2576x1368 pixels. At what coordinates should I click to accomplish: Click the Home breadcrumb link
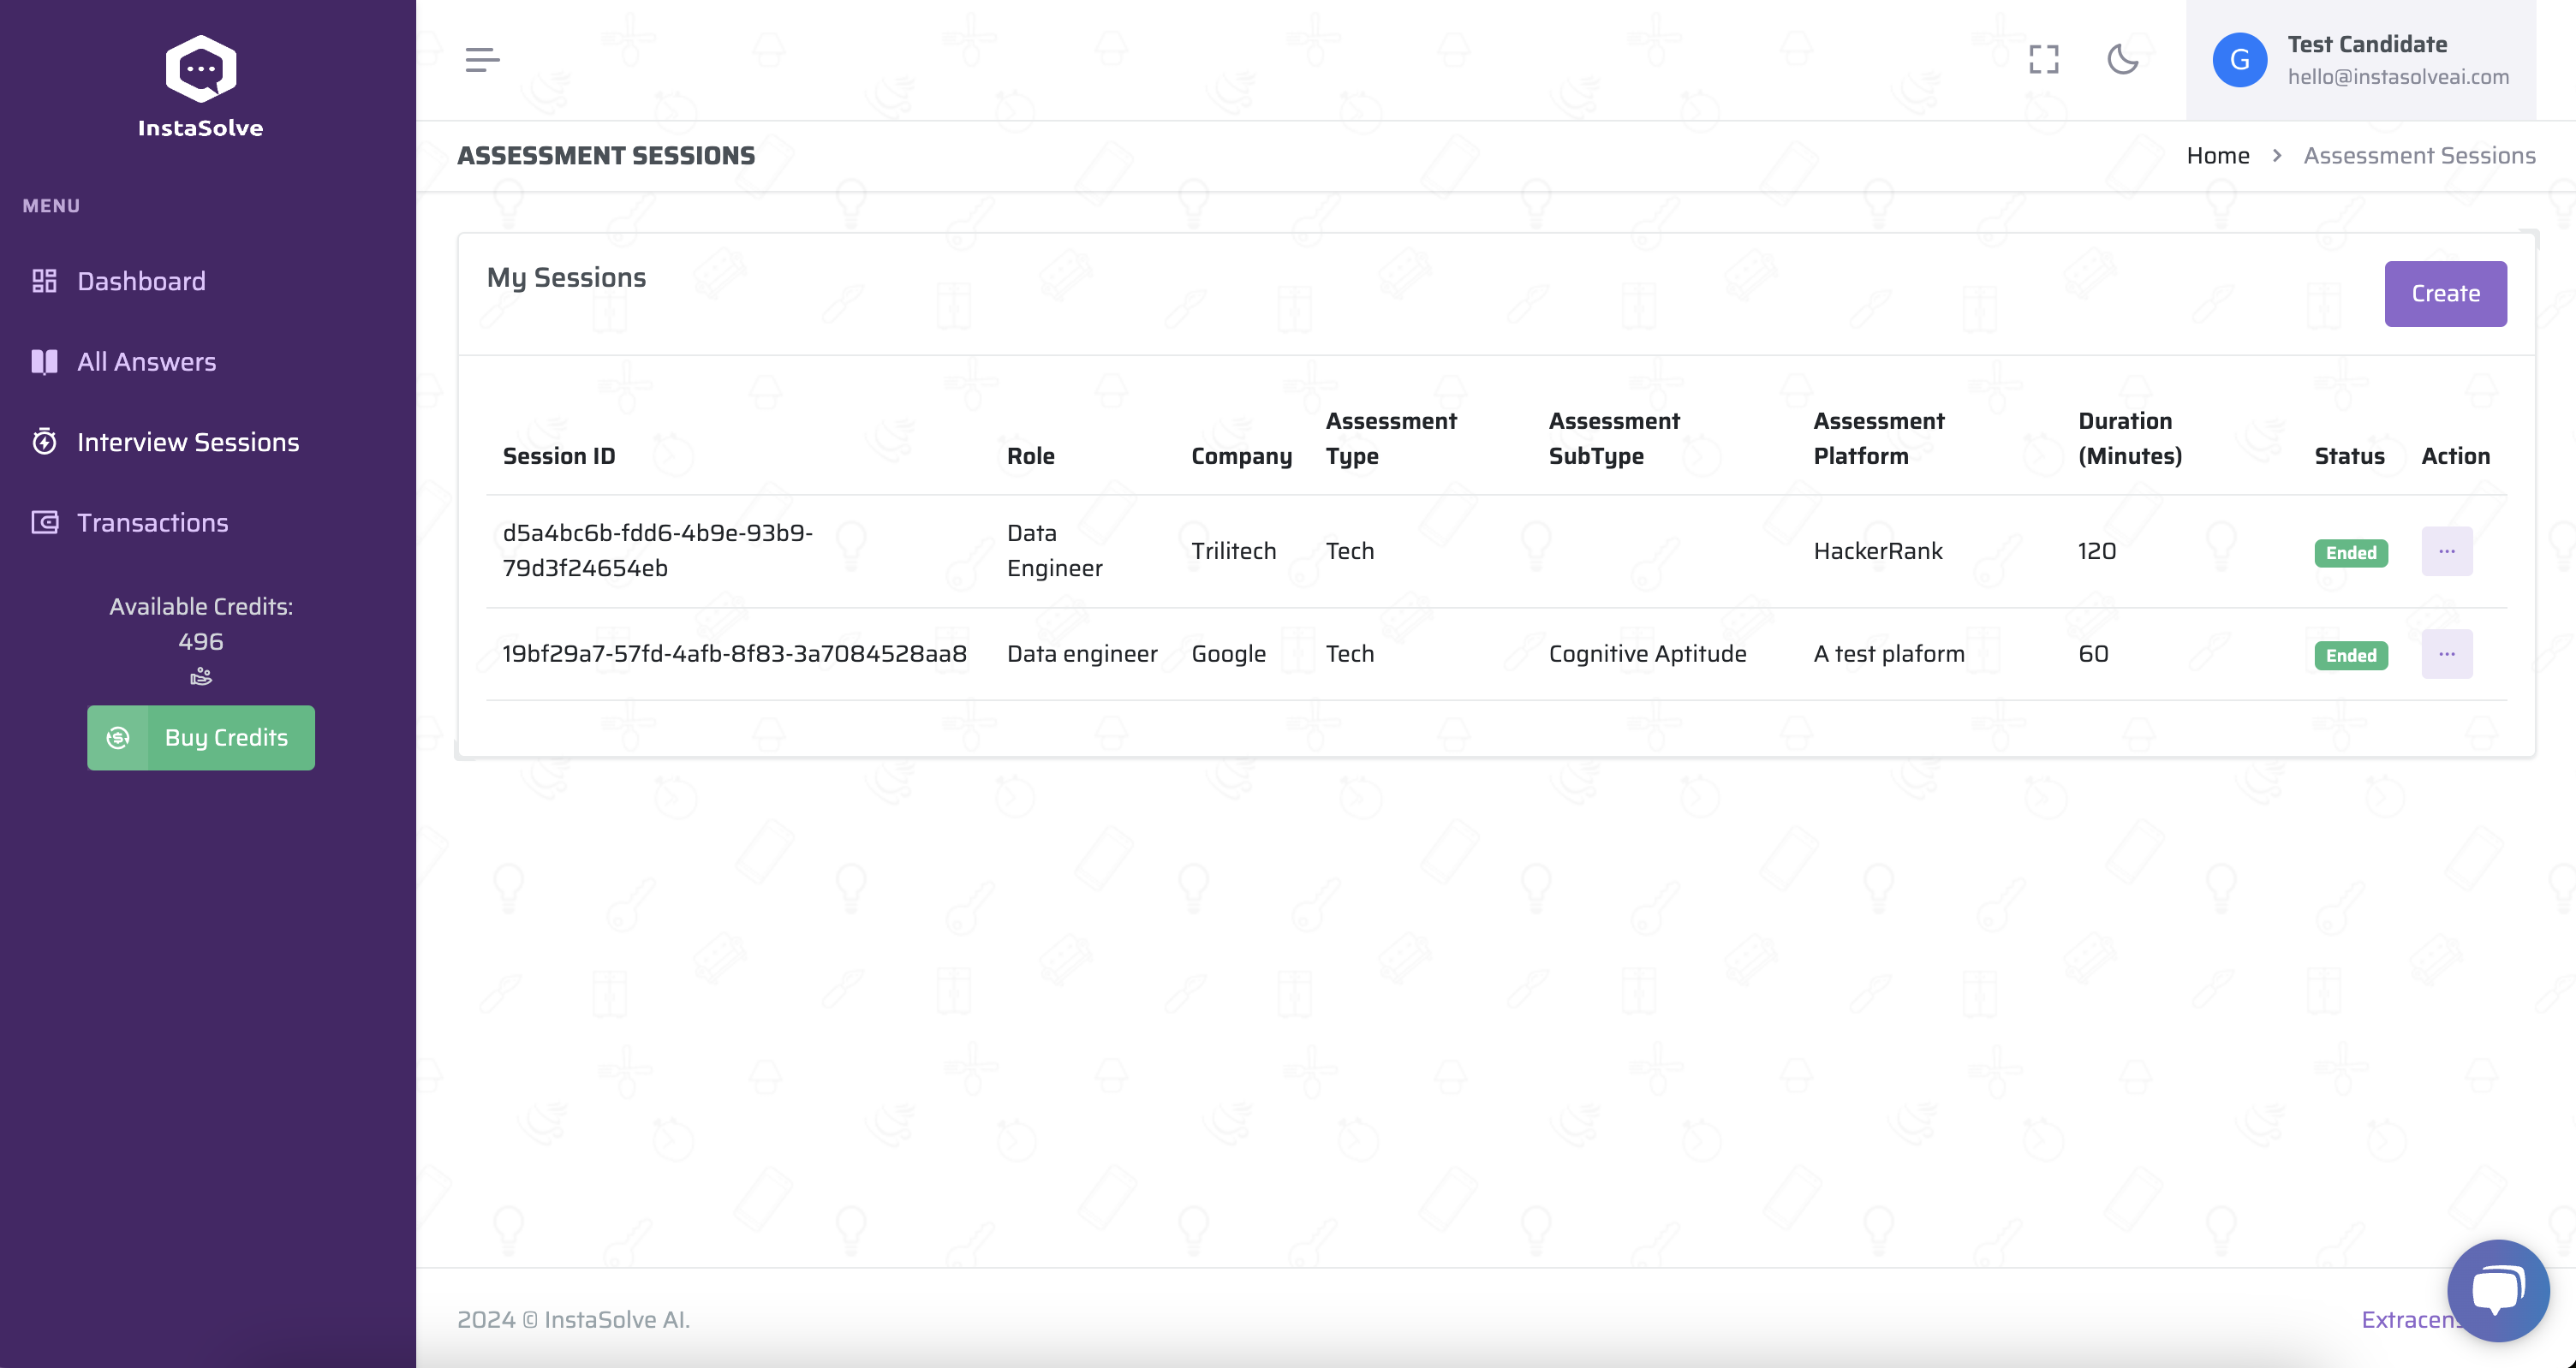(2217, 156)
